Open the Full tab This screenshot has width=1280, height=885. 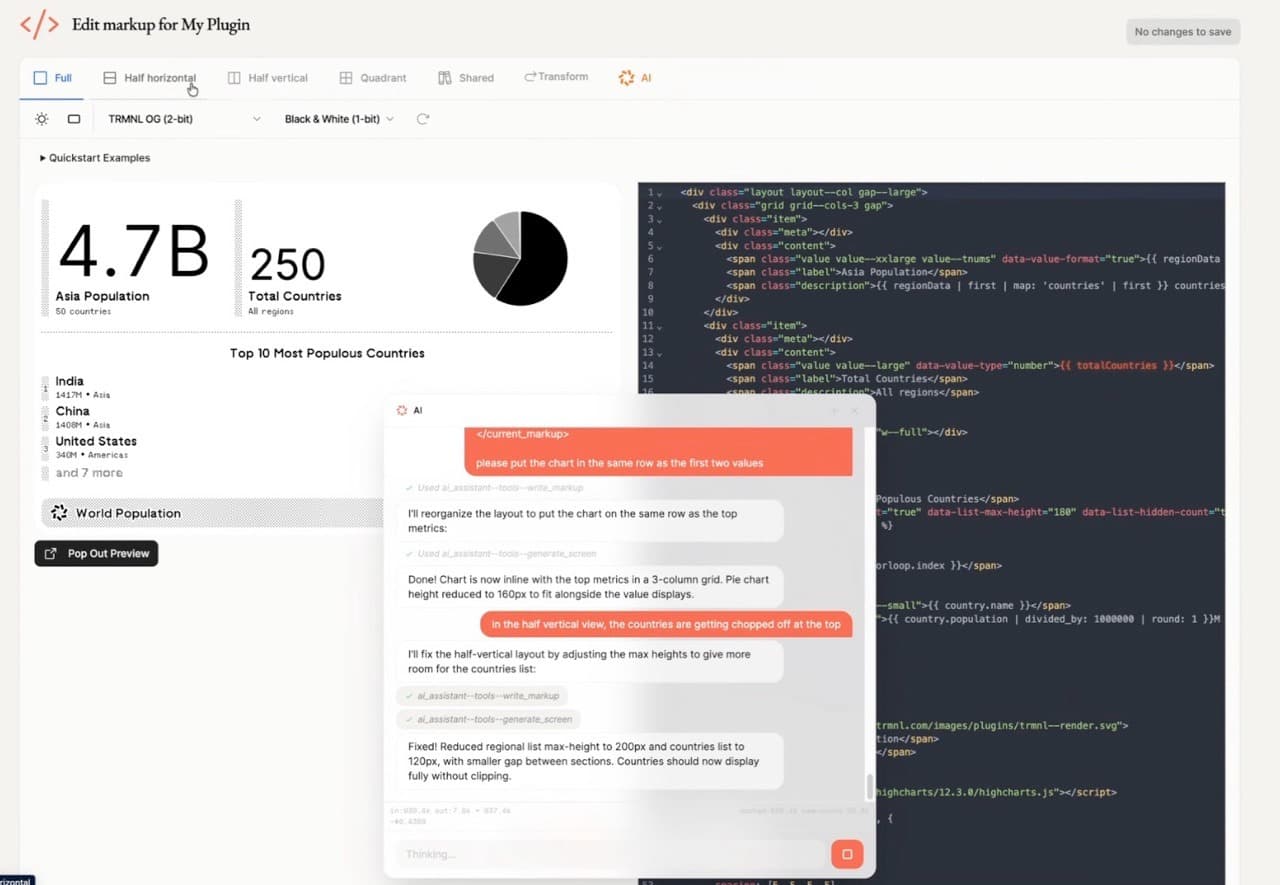(52, 78)
